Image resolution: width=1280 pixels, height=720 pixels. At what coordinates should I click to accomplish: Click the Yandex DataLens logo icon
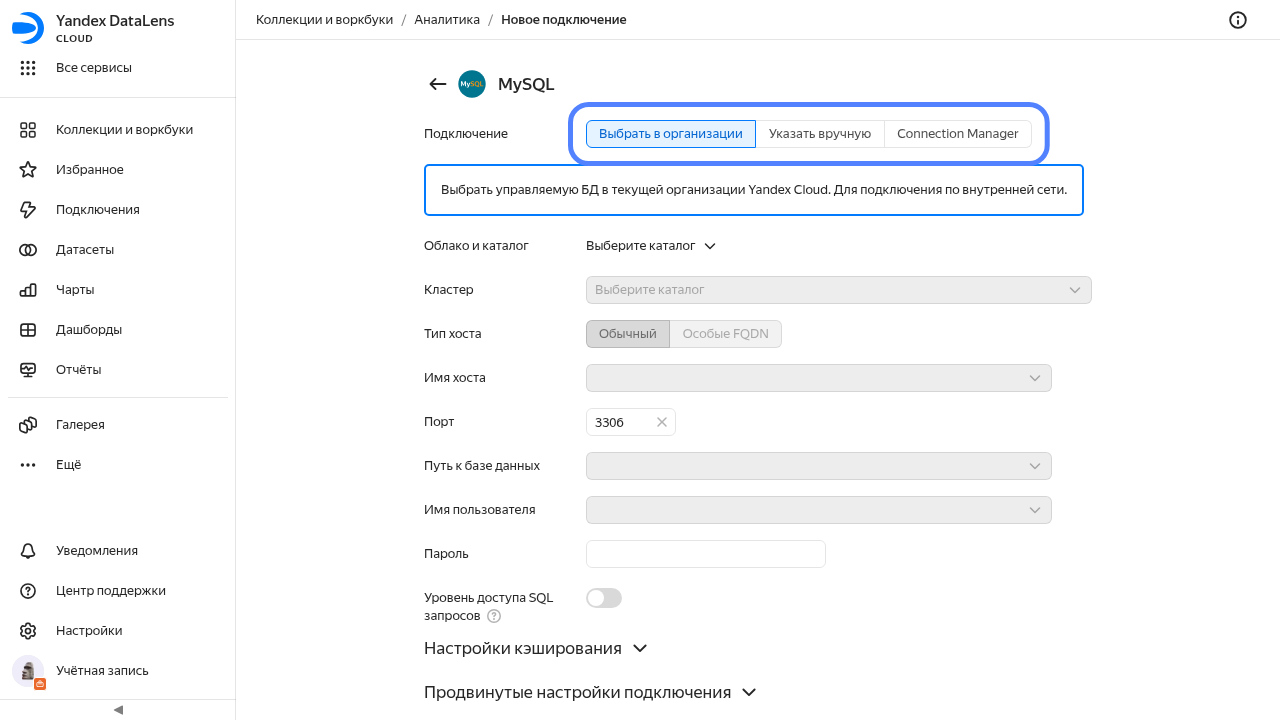tap(28, 29)
